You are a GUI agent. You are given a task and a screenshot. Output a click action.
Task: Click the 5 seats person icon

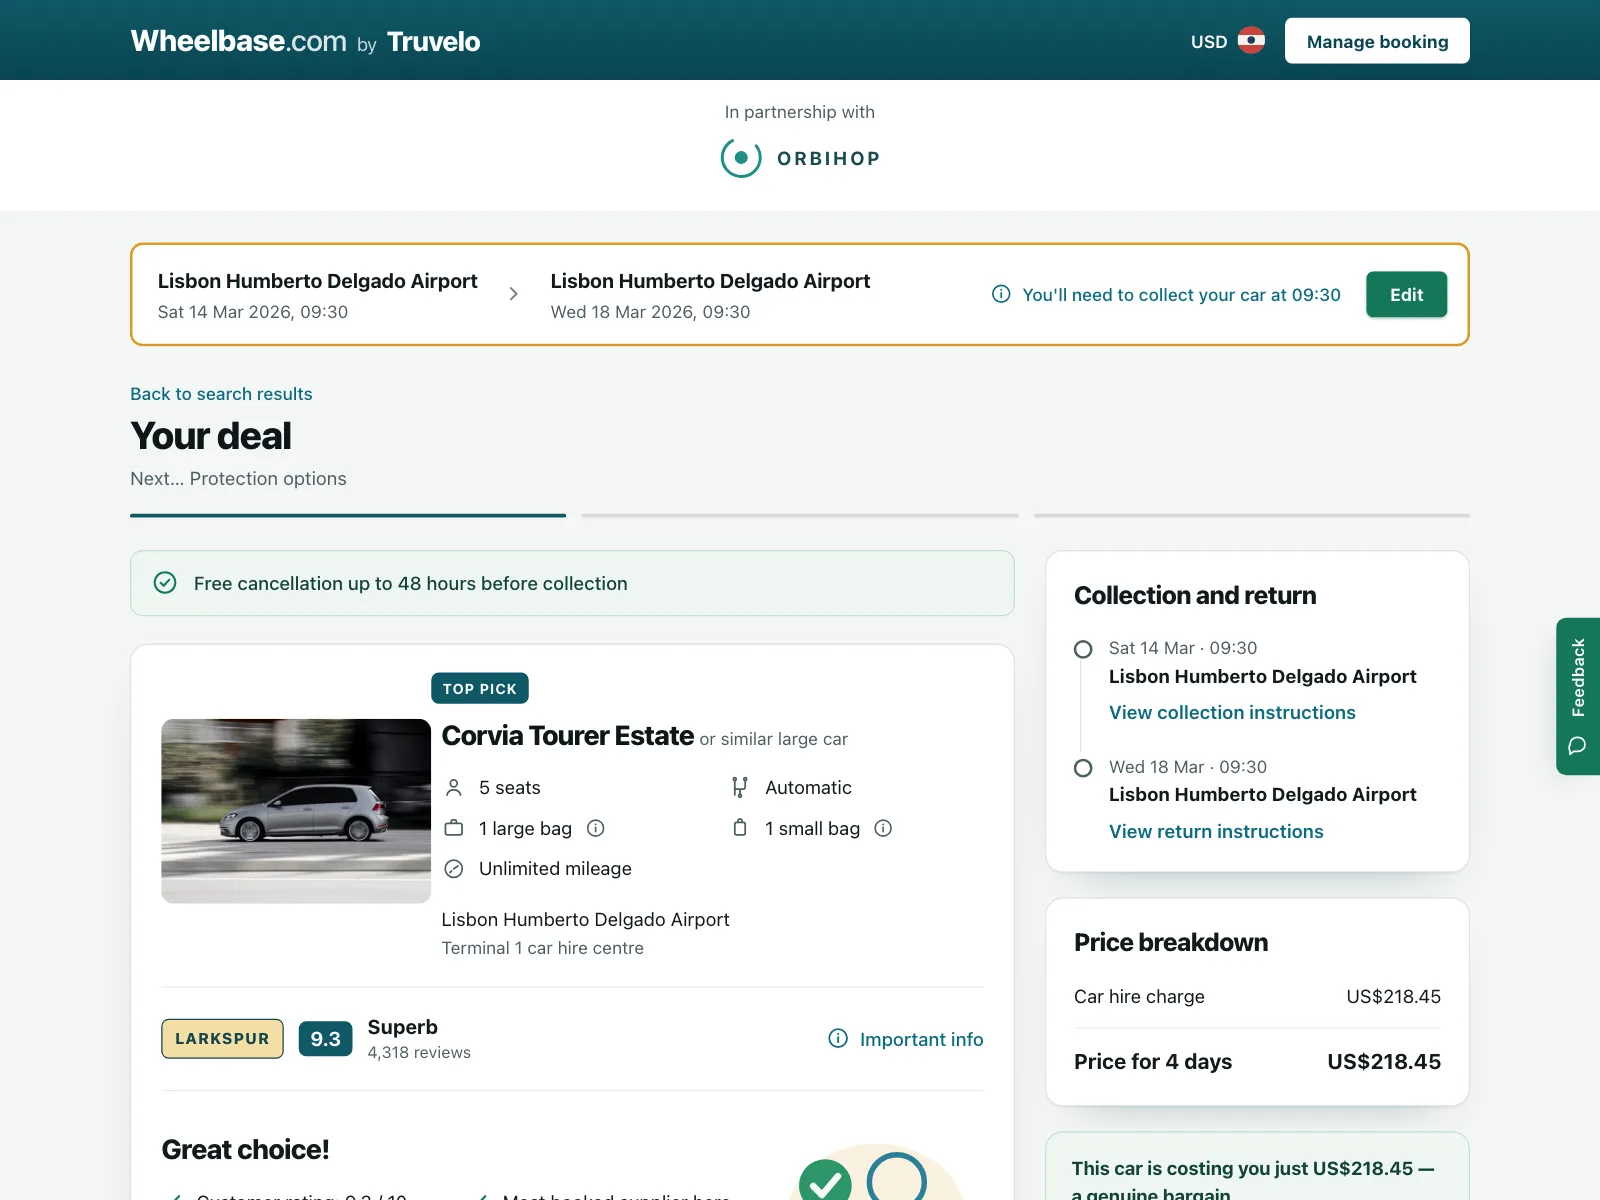(x=454, y=788)
